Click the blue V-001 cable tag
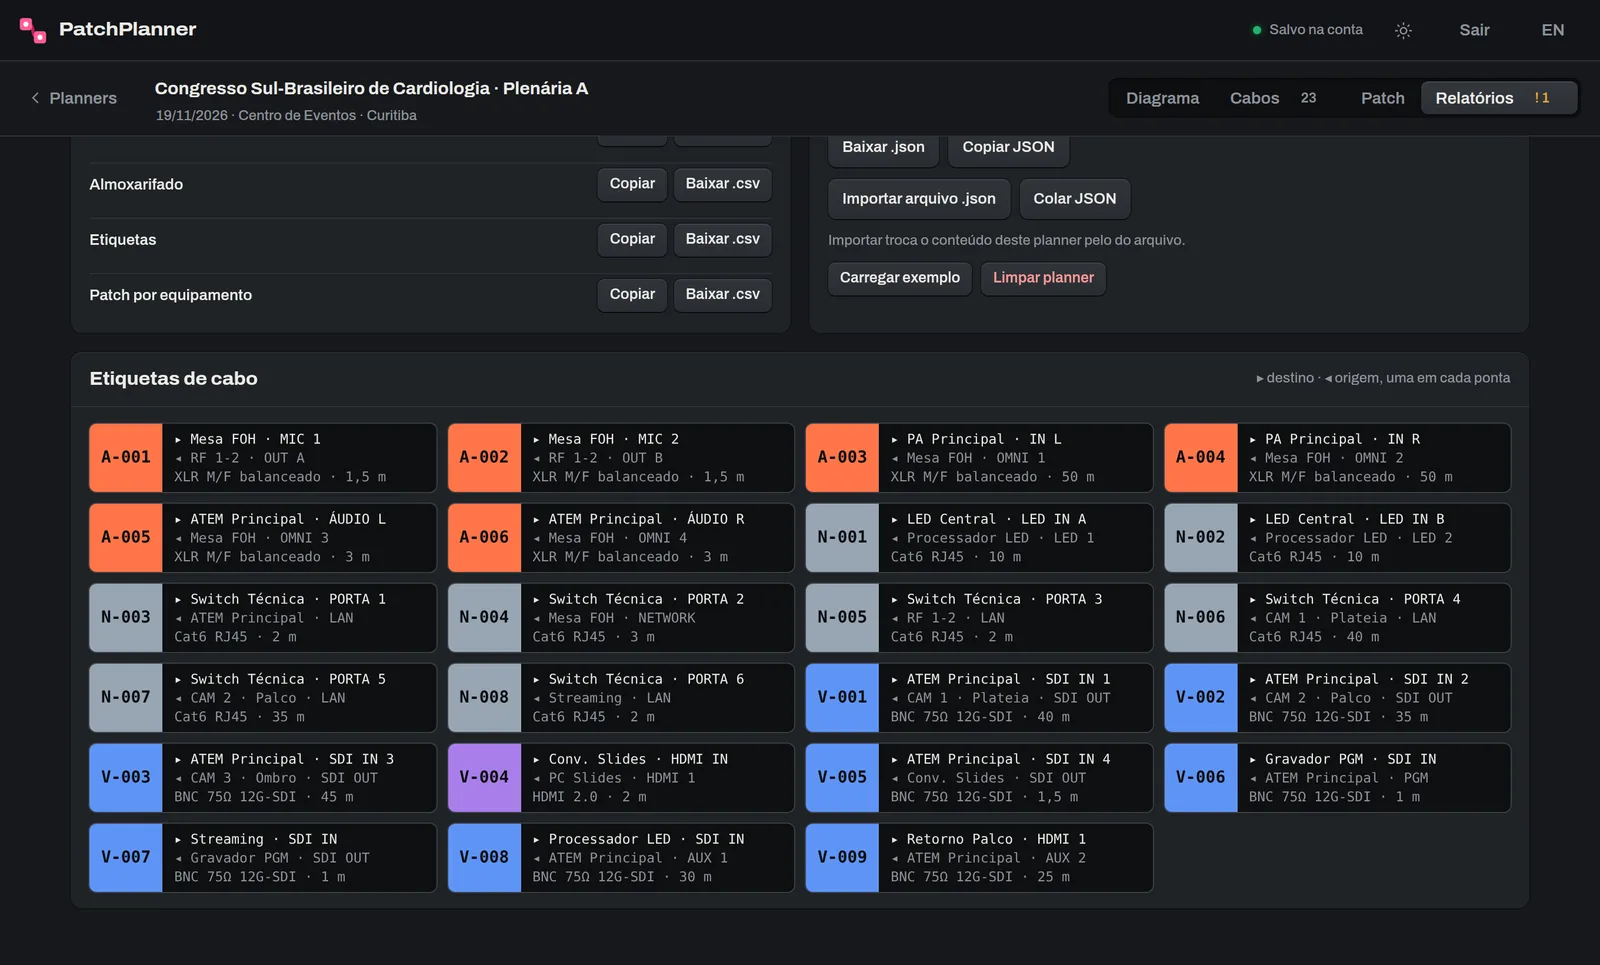Viewport: 1600px width, 965px height. coord(842,698)
